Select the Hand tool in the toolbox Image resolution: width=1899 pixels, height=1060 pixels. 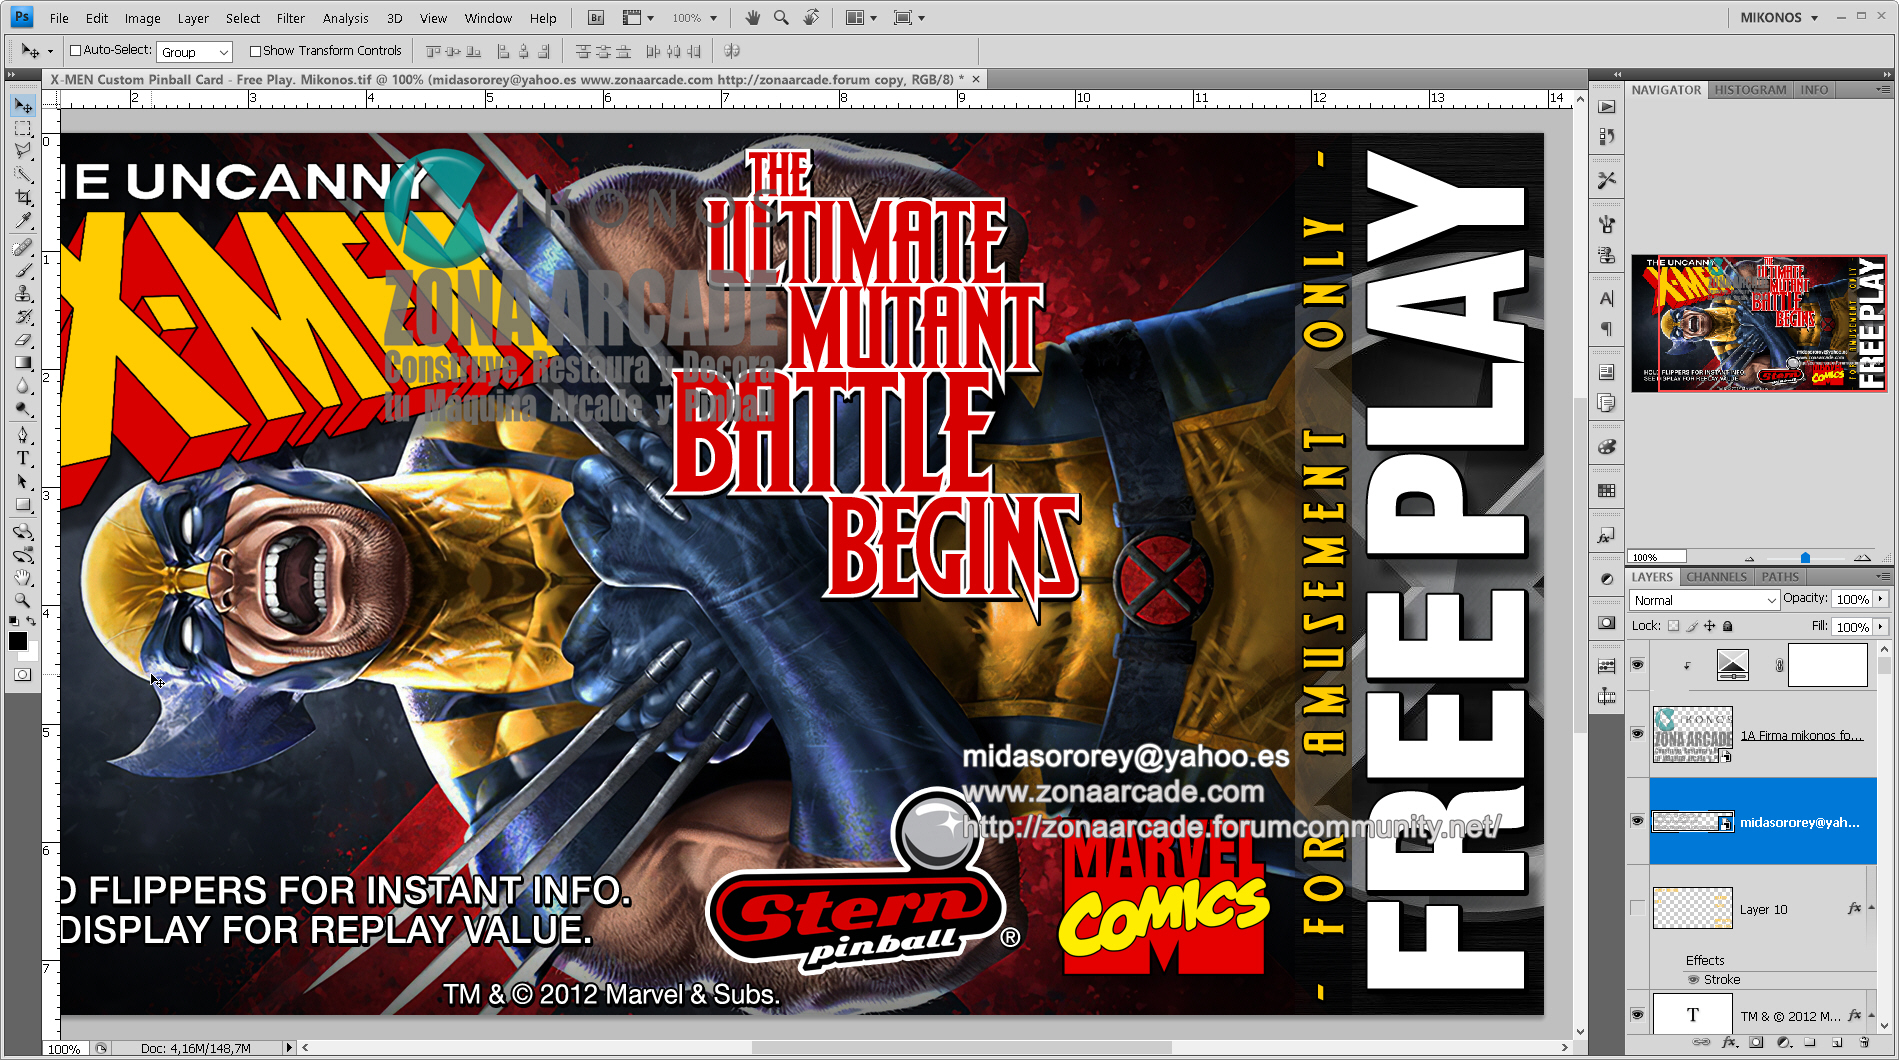tap(23, 577)
